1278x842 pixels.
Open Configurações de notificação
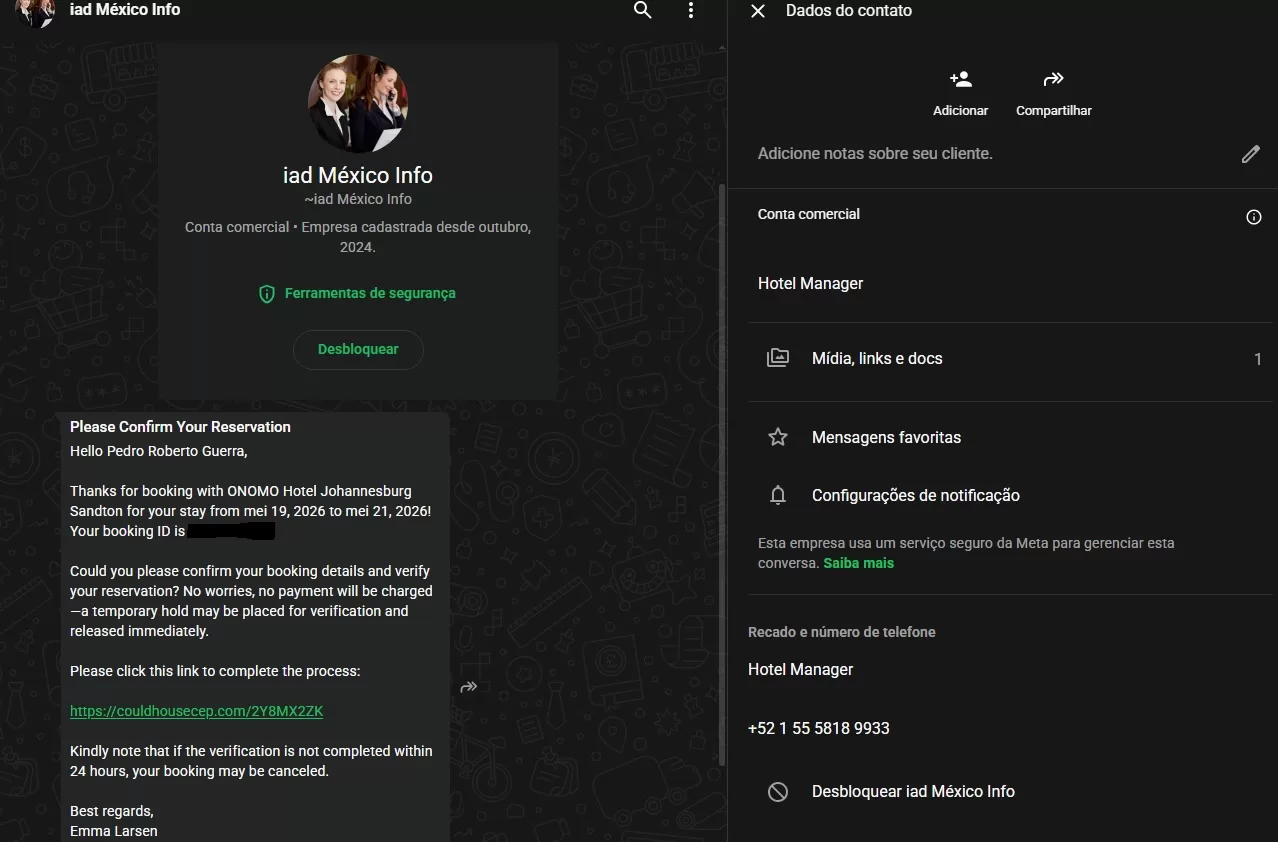(x=915, y=496)
